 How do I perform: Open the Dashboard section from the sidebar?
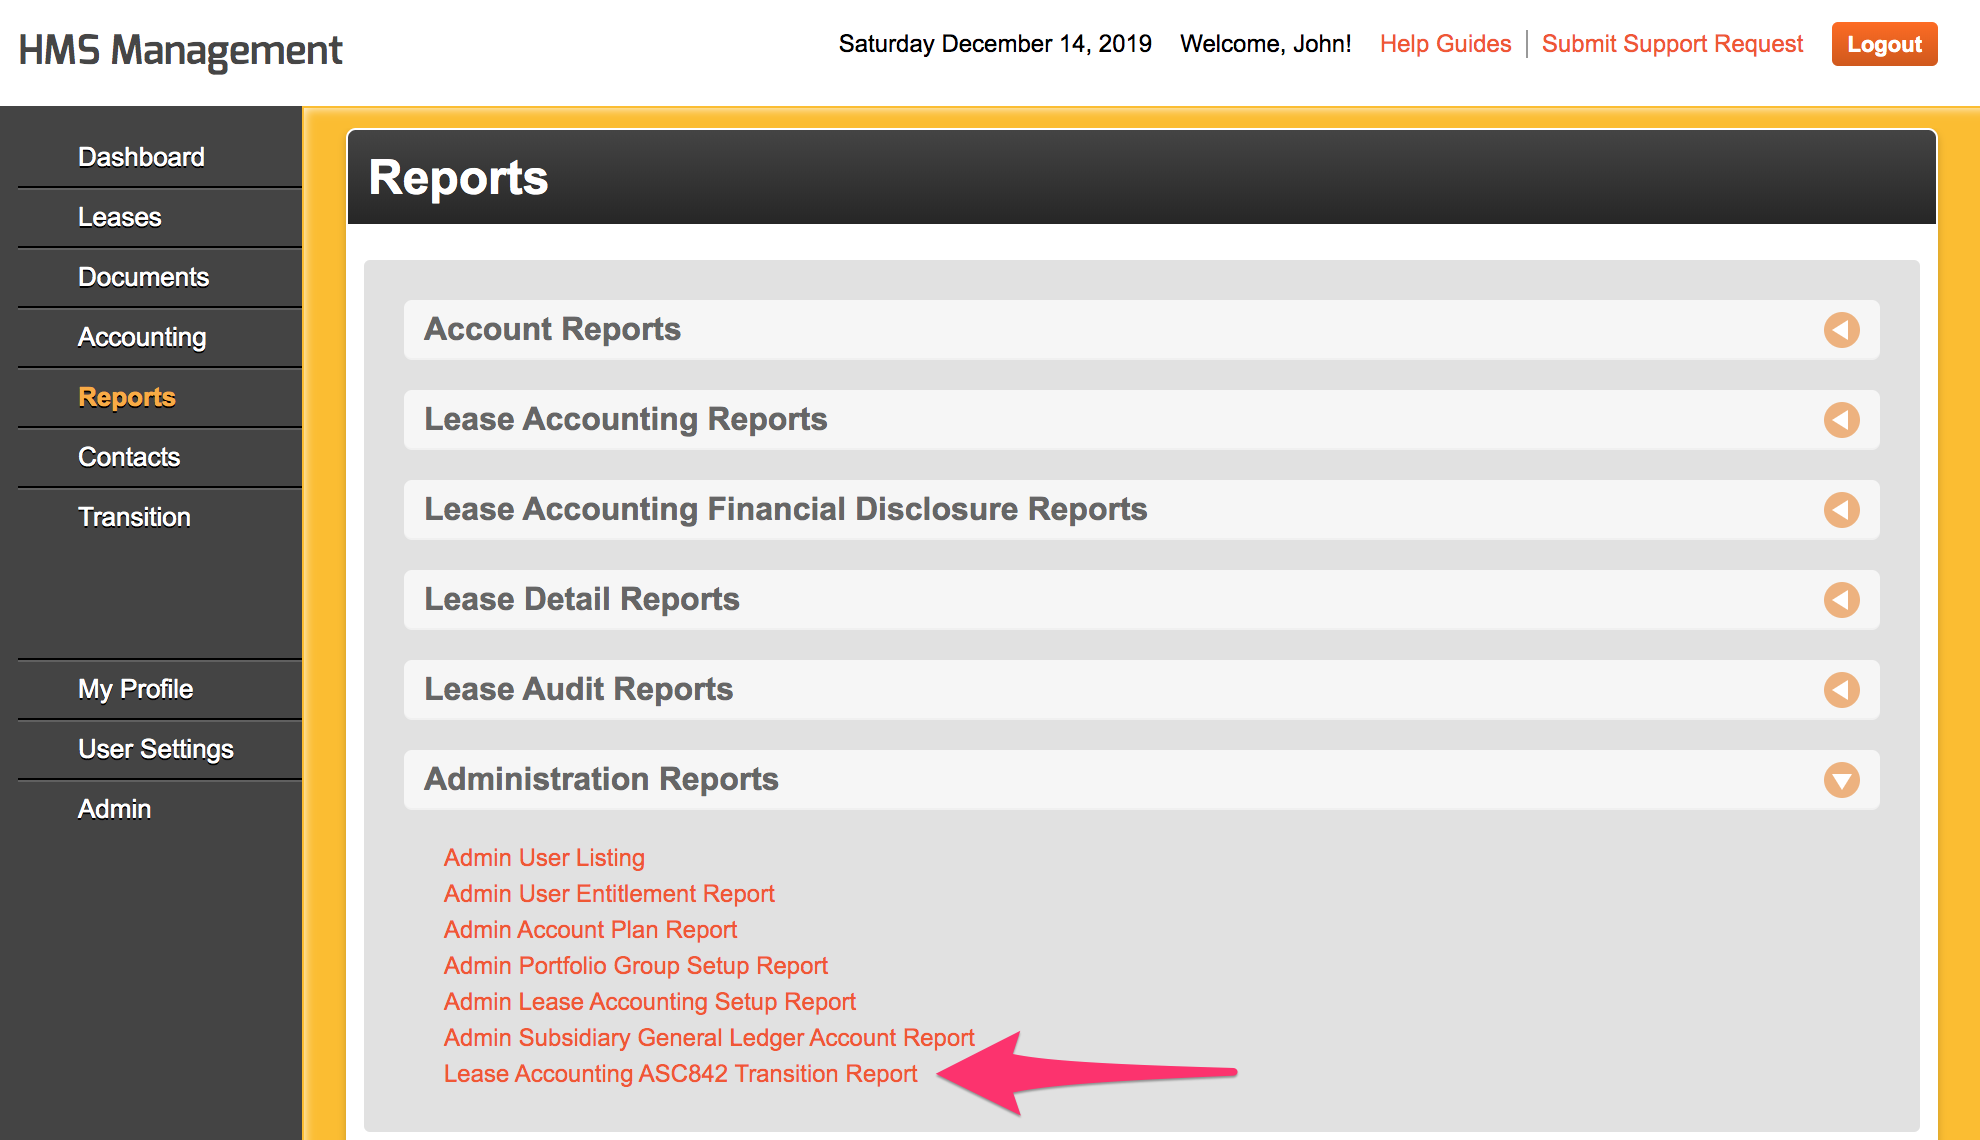pos(141,156)
